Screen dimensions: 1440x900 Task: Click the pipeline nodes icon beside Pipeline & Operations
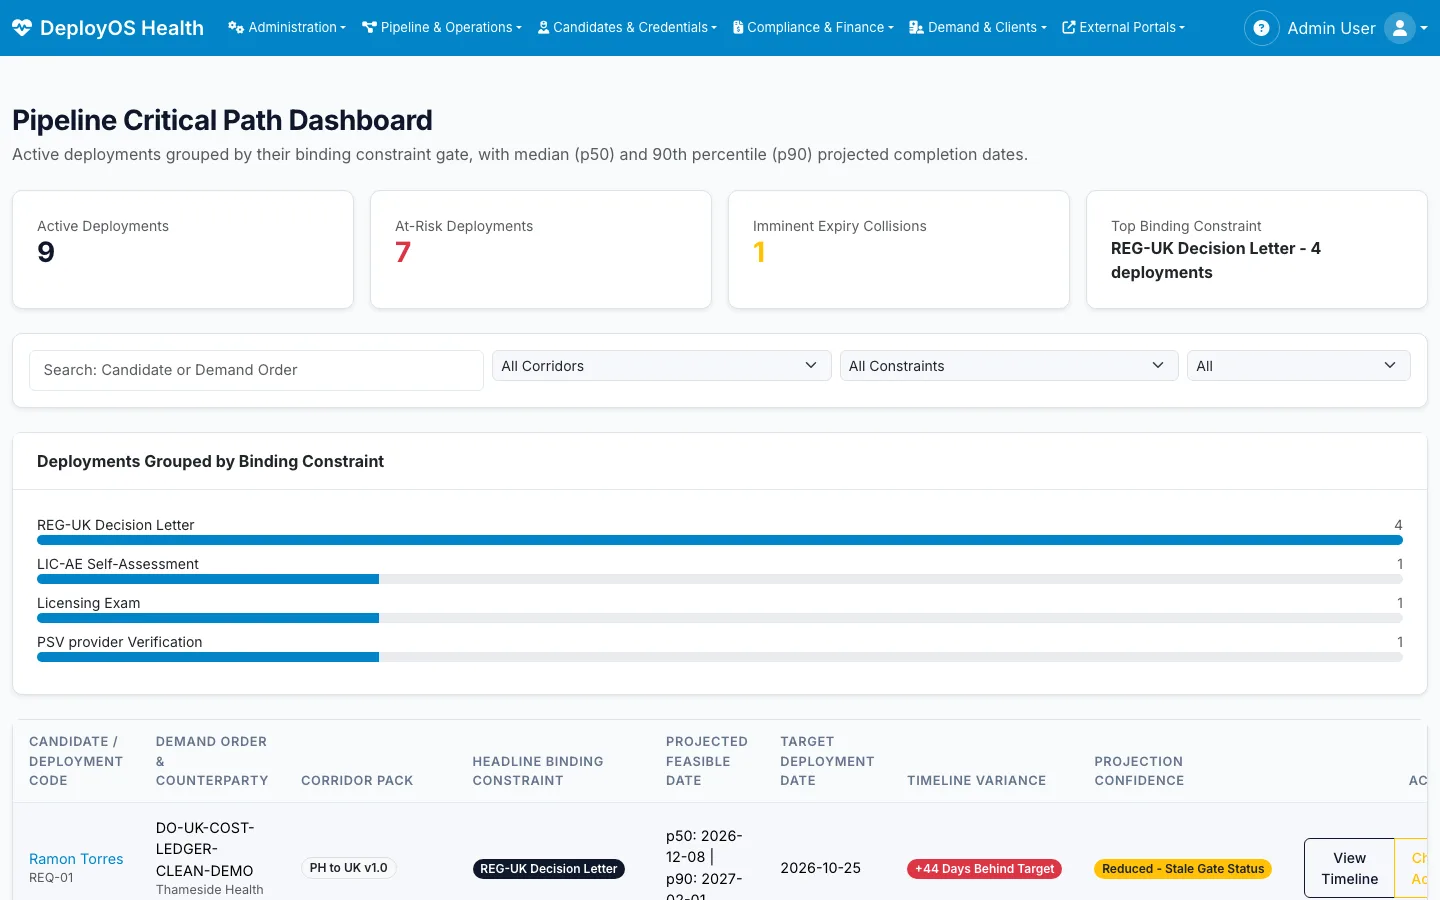pos(369,28)
